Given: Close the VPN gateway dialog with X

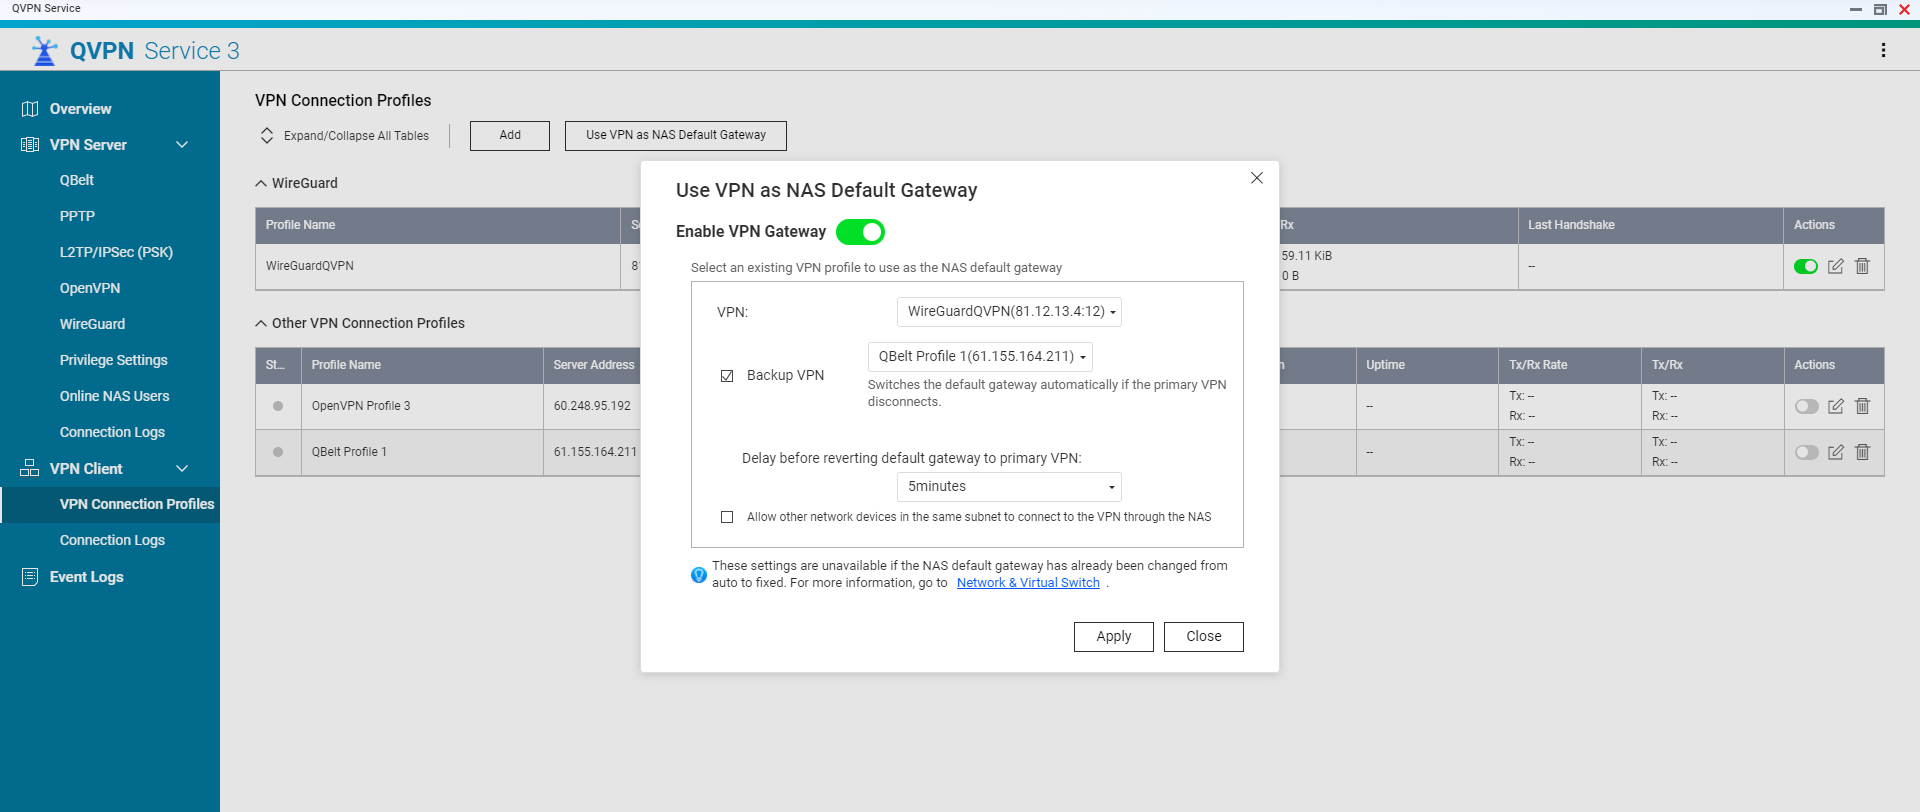Looking at the screenshot, I should 1257,178.
